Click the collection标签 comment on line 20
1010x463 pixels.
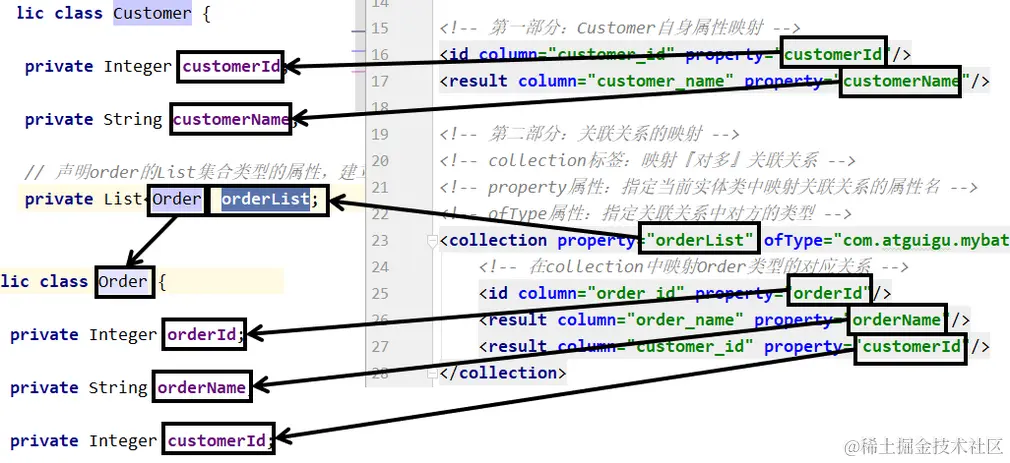(x=647, y=160)
